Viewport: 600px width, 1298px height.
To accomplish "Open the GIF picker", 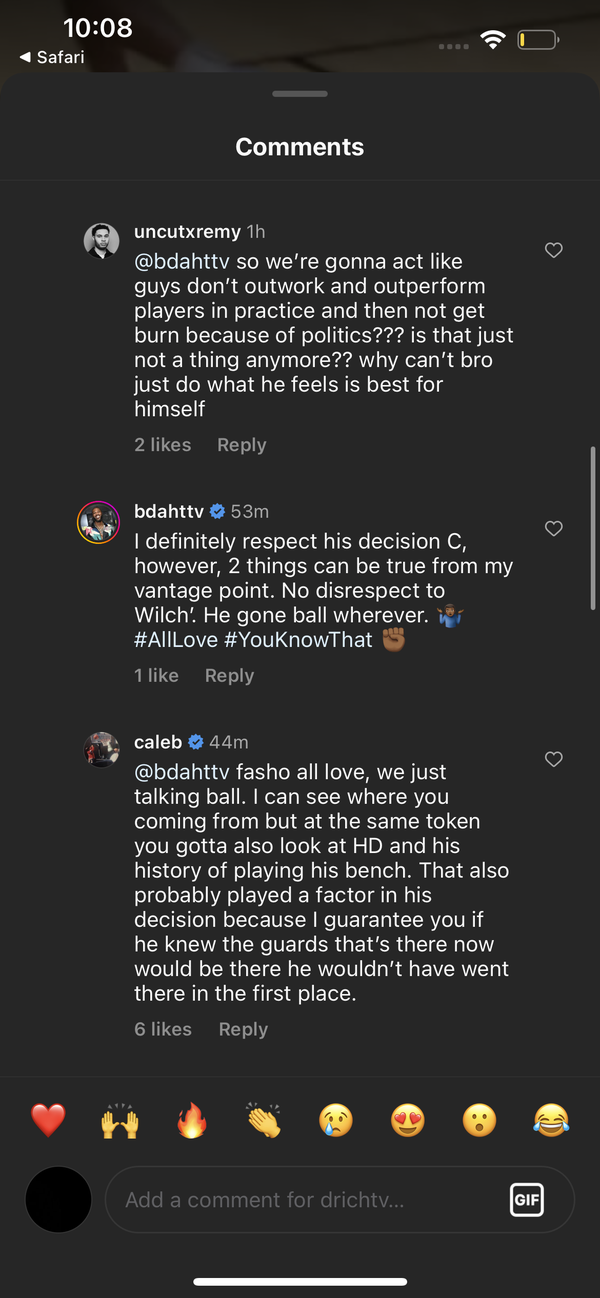I will (527, 1199).
